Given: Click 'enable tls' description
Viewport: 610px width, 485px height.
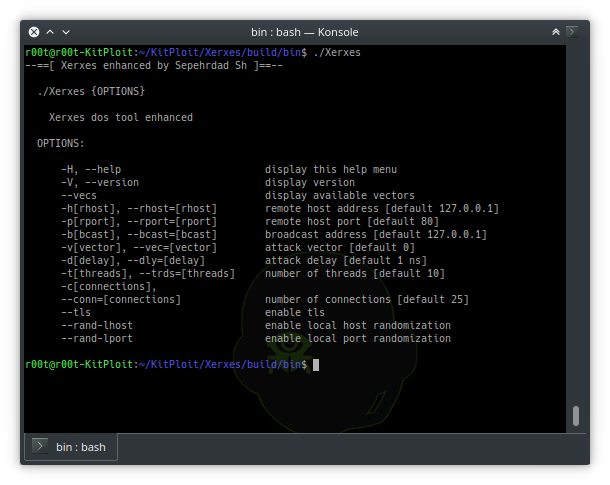Looking at the screenshot, I should pyautogui.click(x=295, y=312).
